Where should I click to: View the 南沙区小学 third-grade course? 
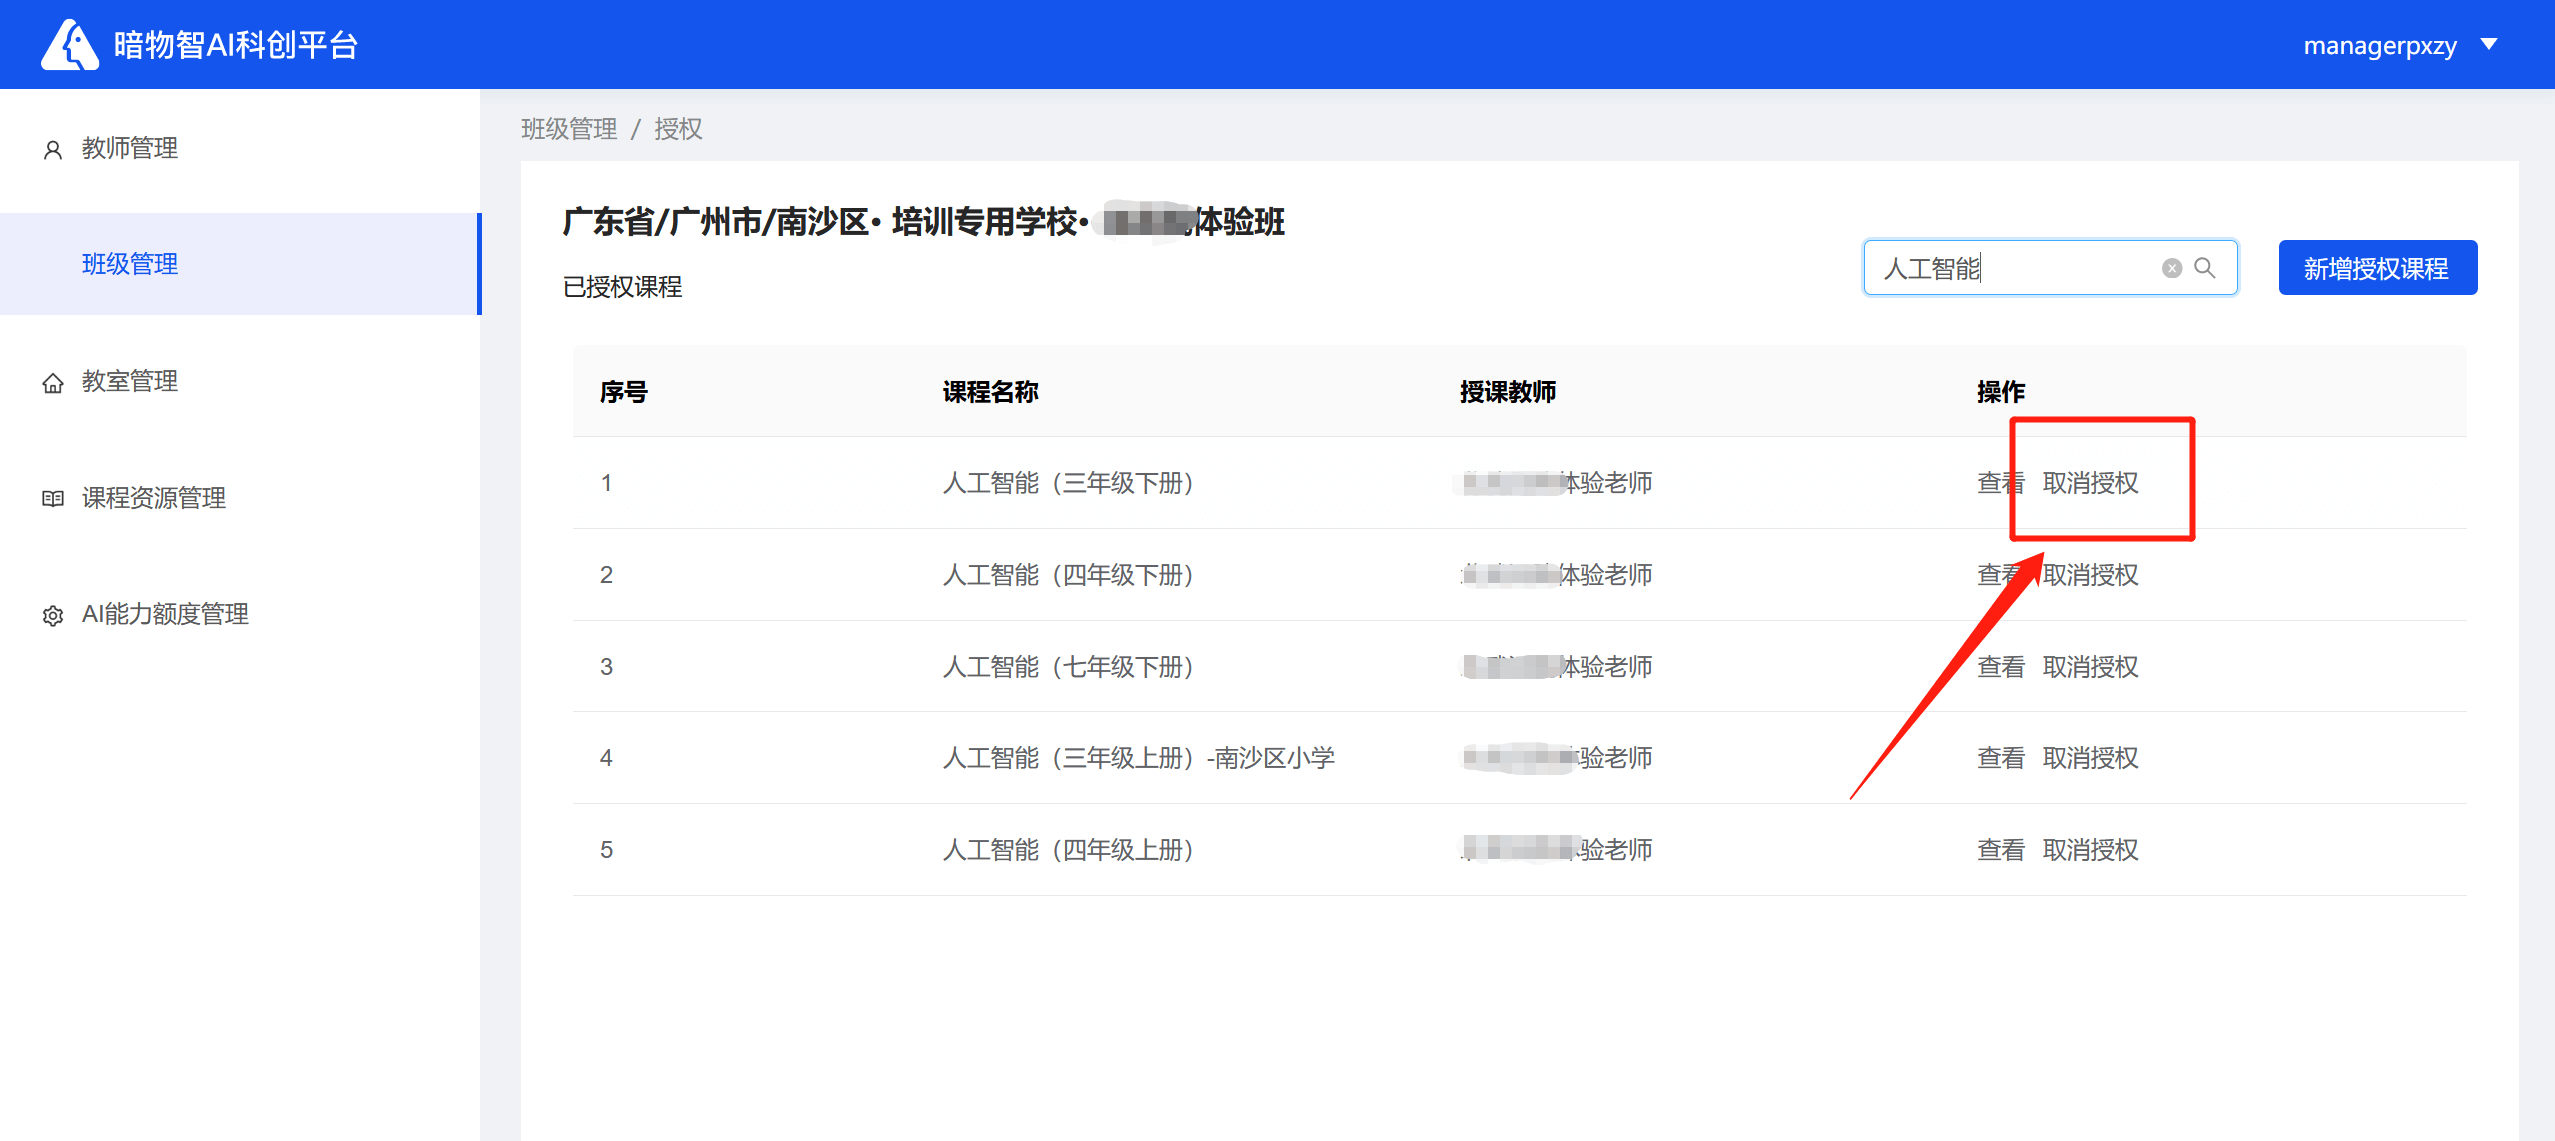[1999, 758]
